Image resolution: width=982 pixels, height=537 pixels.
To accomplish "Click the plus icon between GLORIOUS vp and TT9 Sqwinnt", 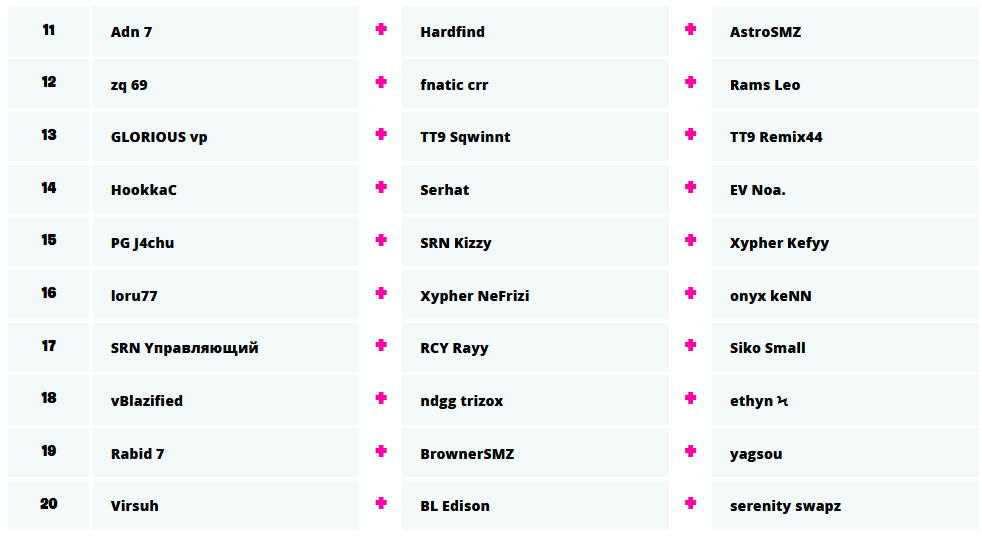I will (x=381, y=135).
